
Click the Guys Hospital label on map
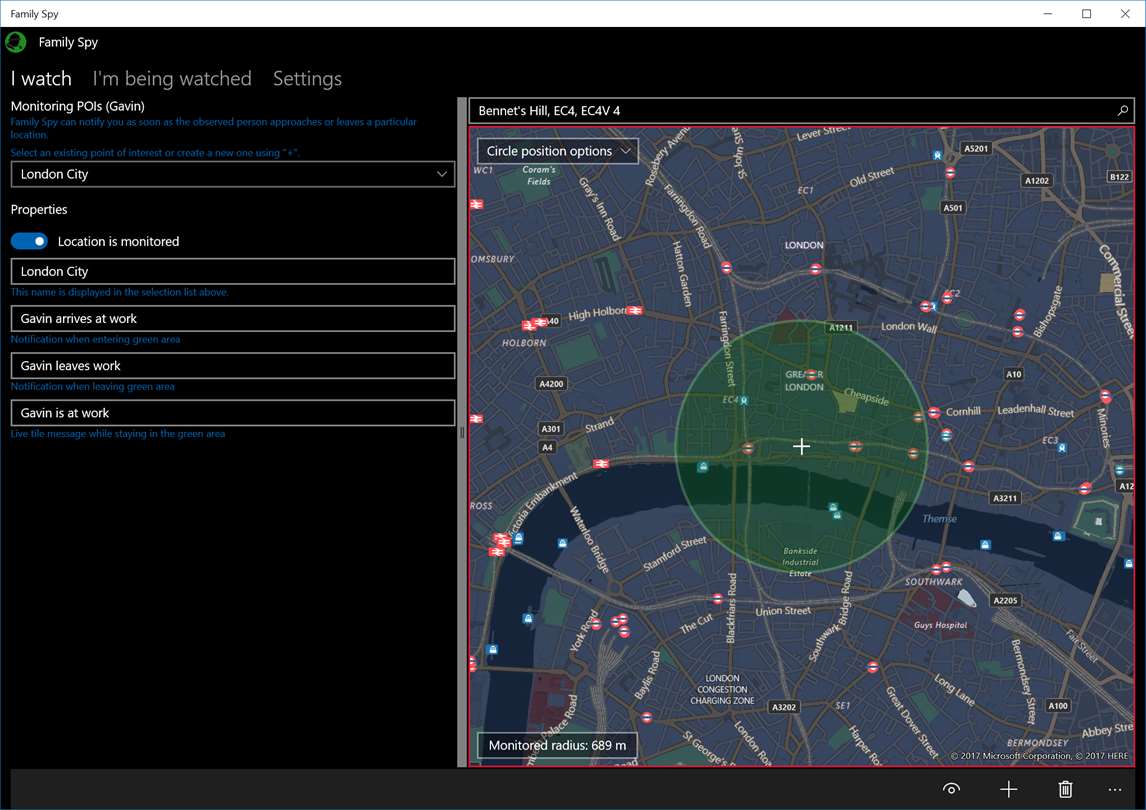(x=940, y=625)
